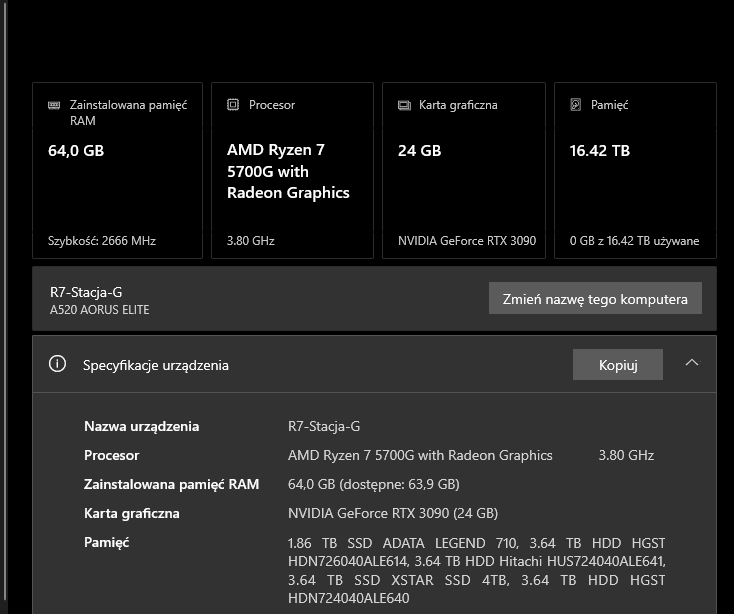Click Pamięć label in specifications list

[106, 542]
